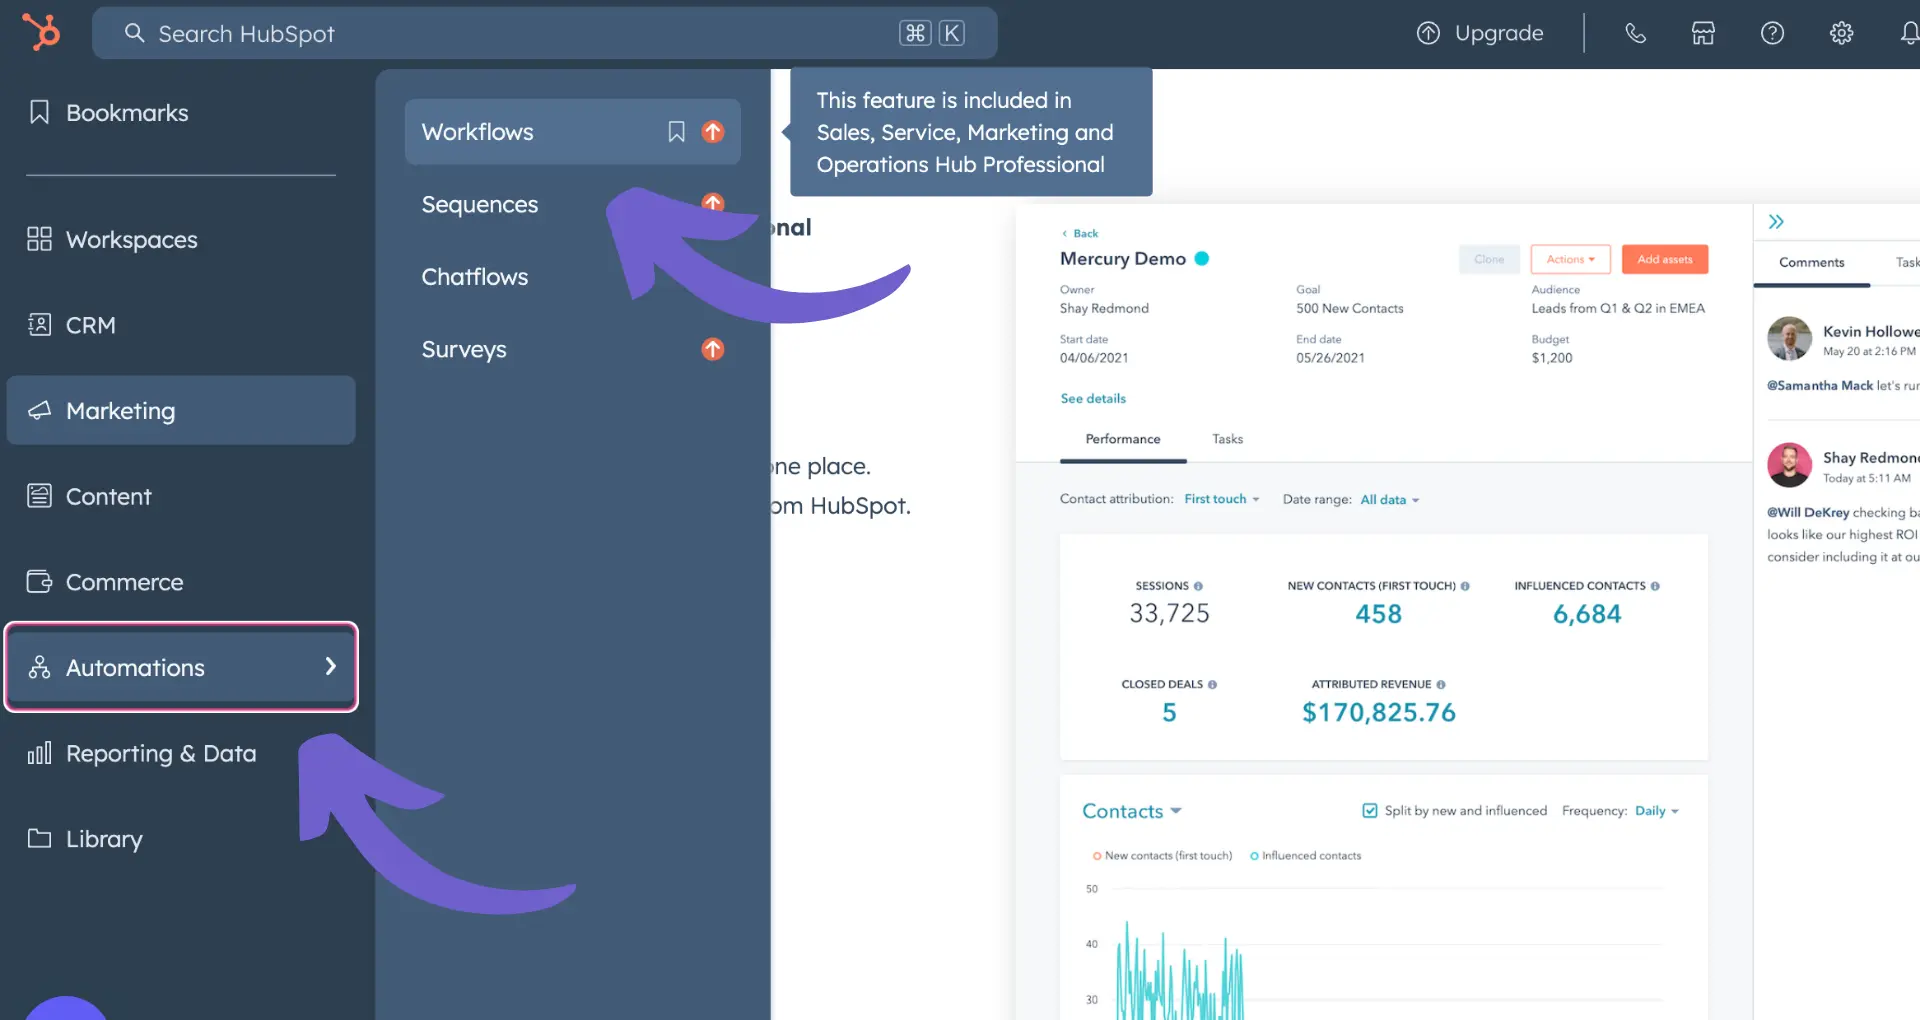Viewport: 1920px width, 1020px height.
Task: Click the Content document icon
Action: (x=39, y=495)
